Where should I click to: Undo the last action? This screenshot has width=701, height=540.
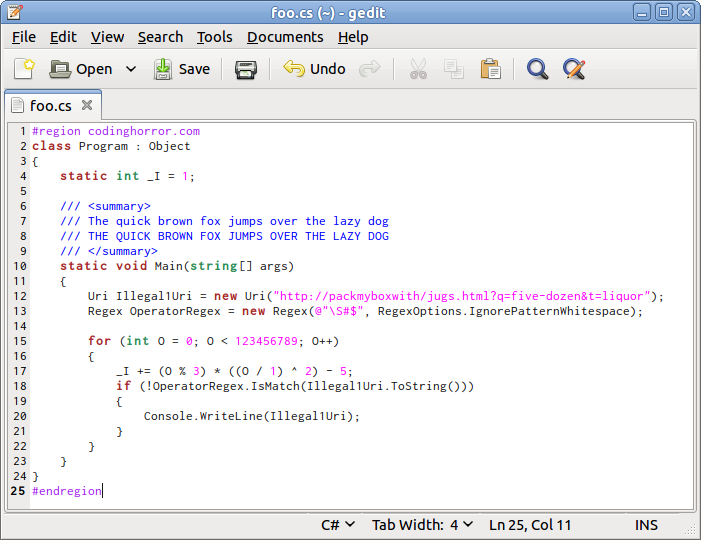[x=314, y=69]
